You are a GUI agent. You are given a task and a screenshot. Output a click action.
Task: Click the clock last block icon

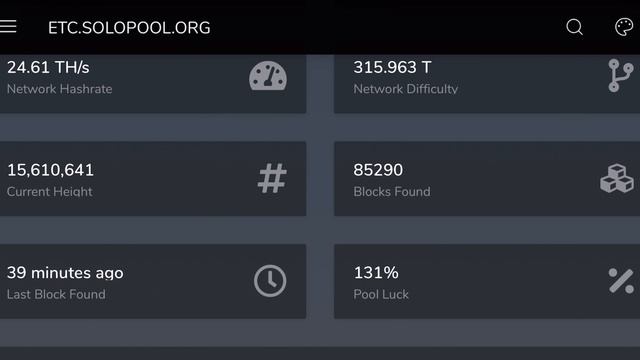pyautogui.click(x=270, y=281)
